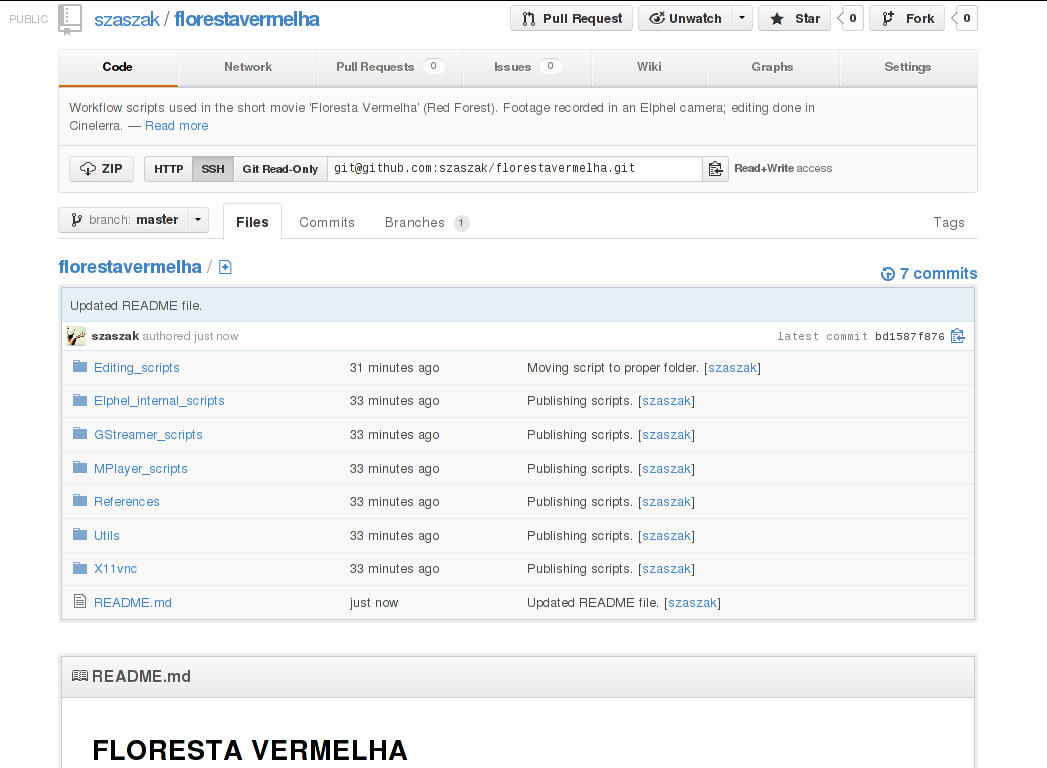Select the HTTP clone protocol

point(168,169)
